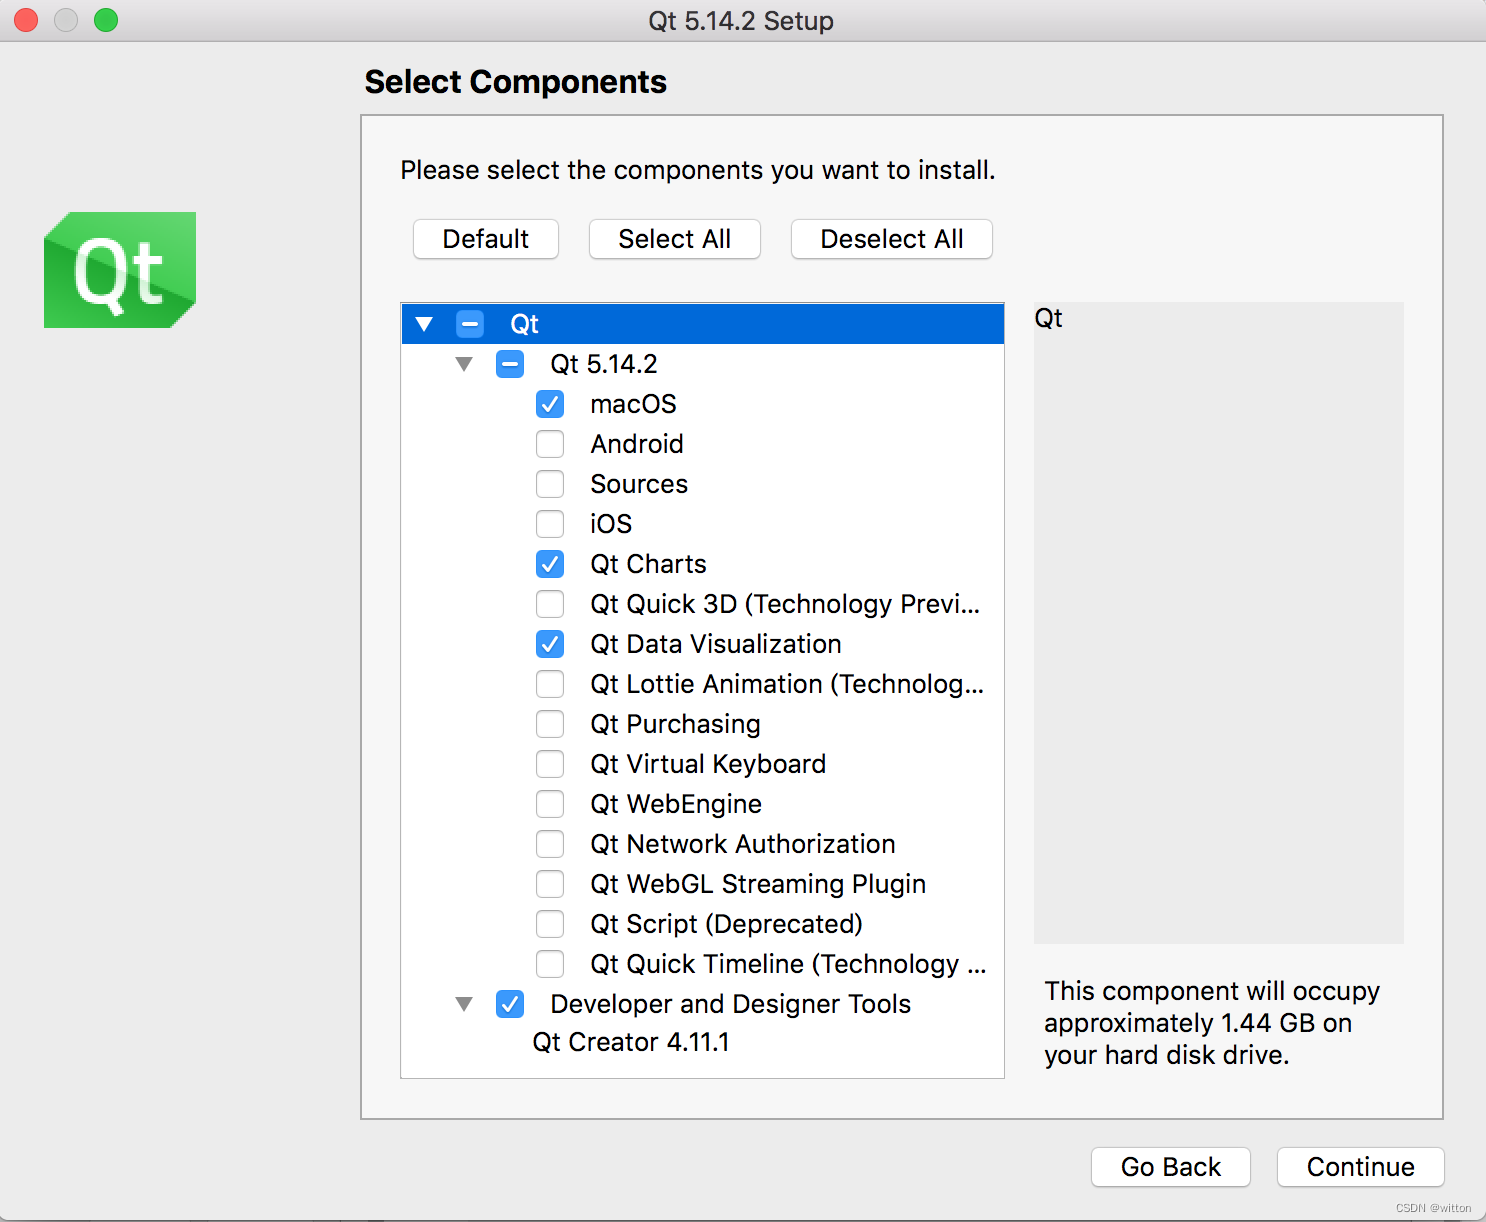Select Qt Creator 4.11.1 item

631,1042
